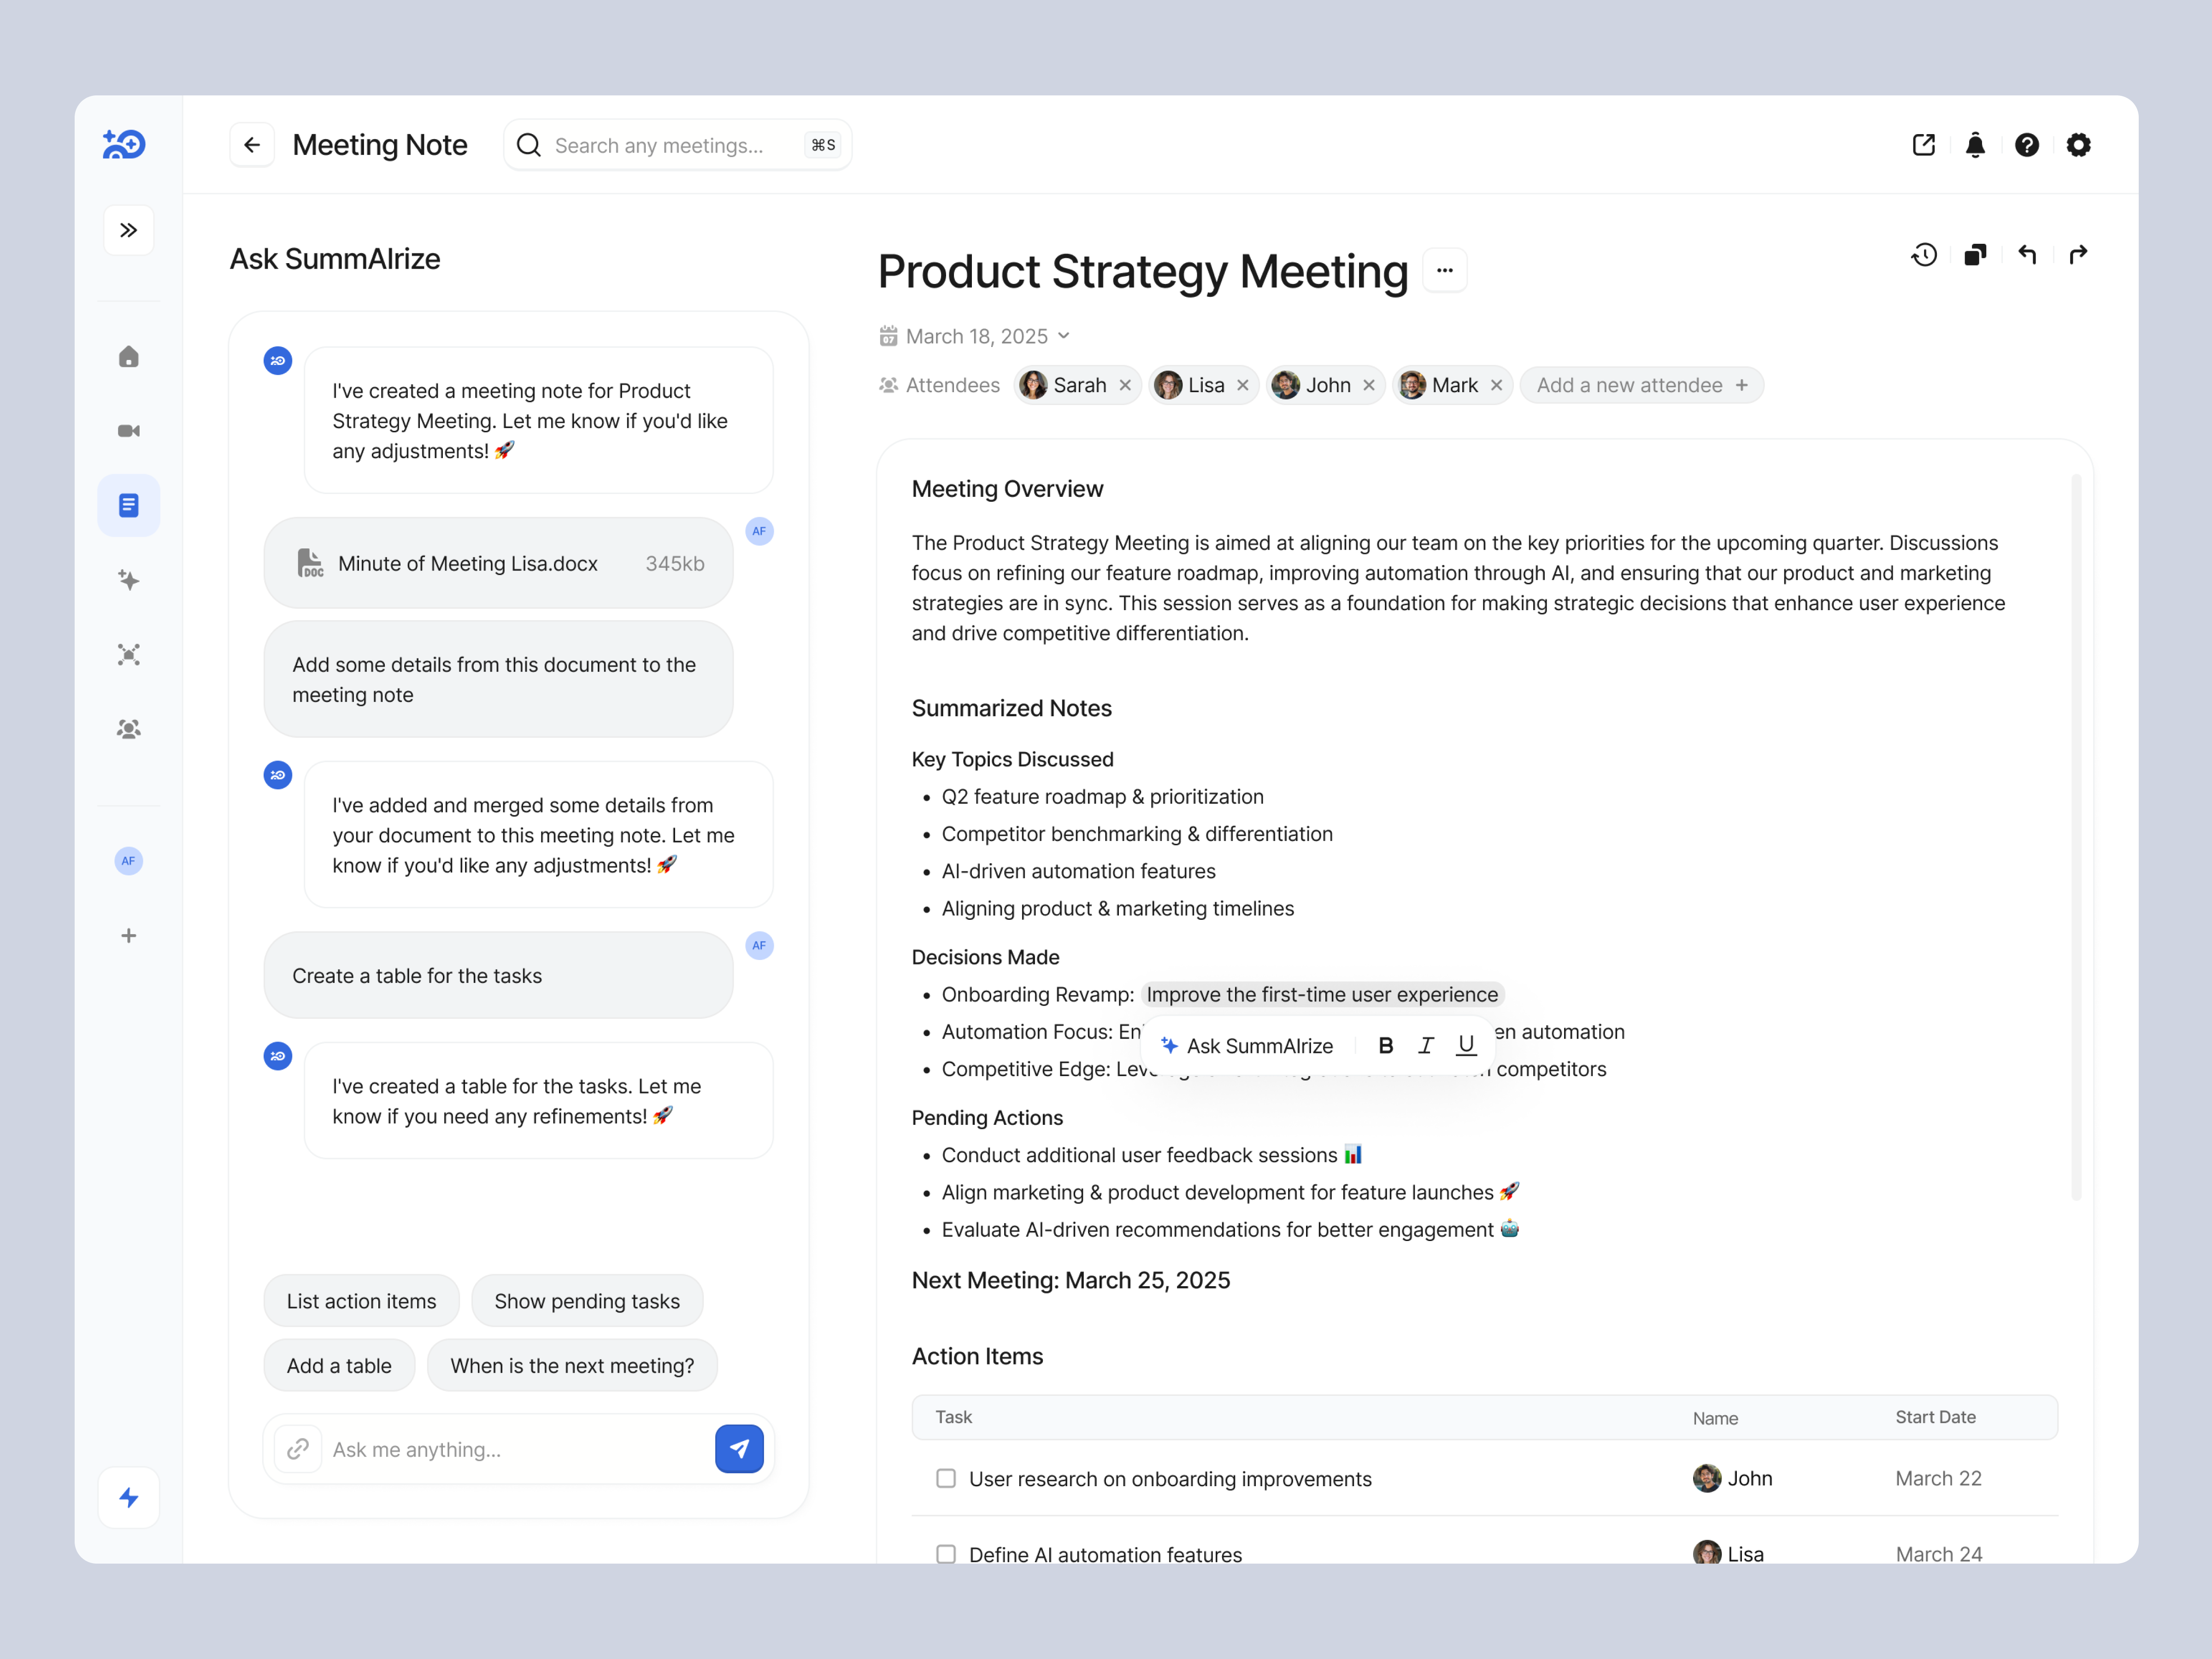Click the Q2 feature roadmap bullet
The height and width of the screenshot is (1659, 2212).
click(1102, 796)
